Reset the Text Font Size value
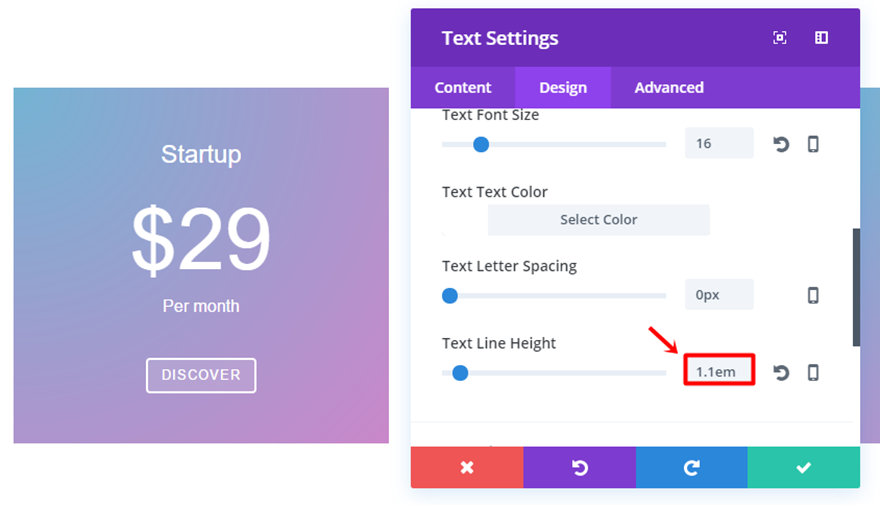 (781, 144)
